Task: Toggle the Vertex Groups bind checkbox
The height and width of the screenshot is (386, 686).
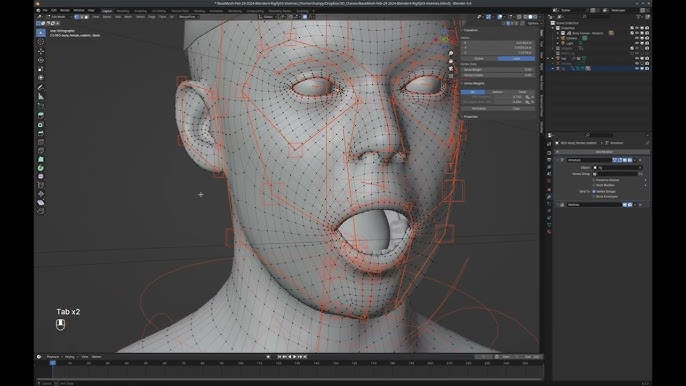Action: pyautogui.click(x=594, y=191)
